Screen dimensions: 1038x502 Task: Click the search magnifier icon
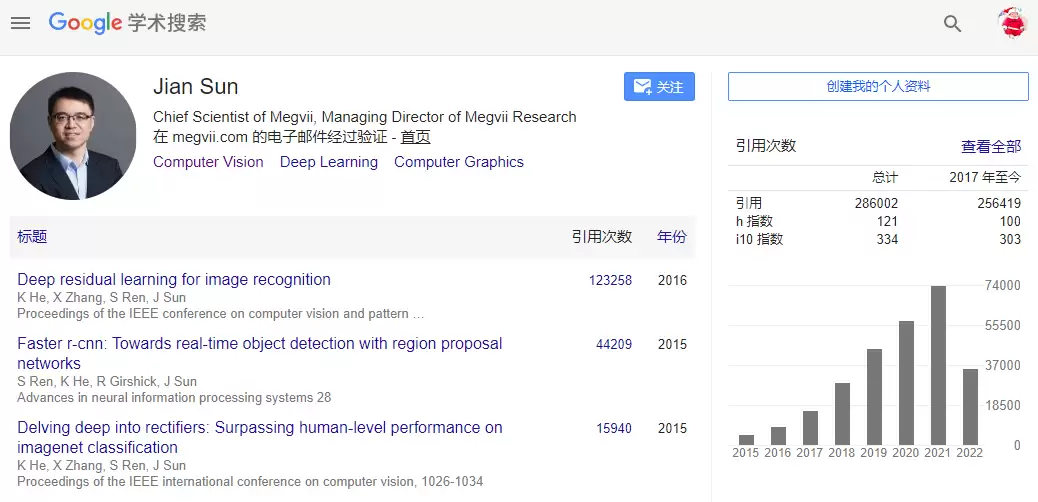952,24
